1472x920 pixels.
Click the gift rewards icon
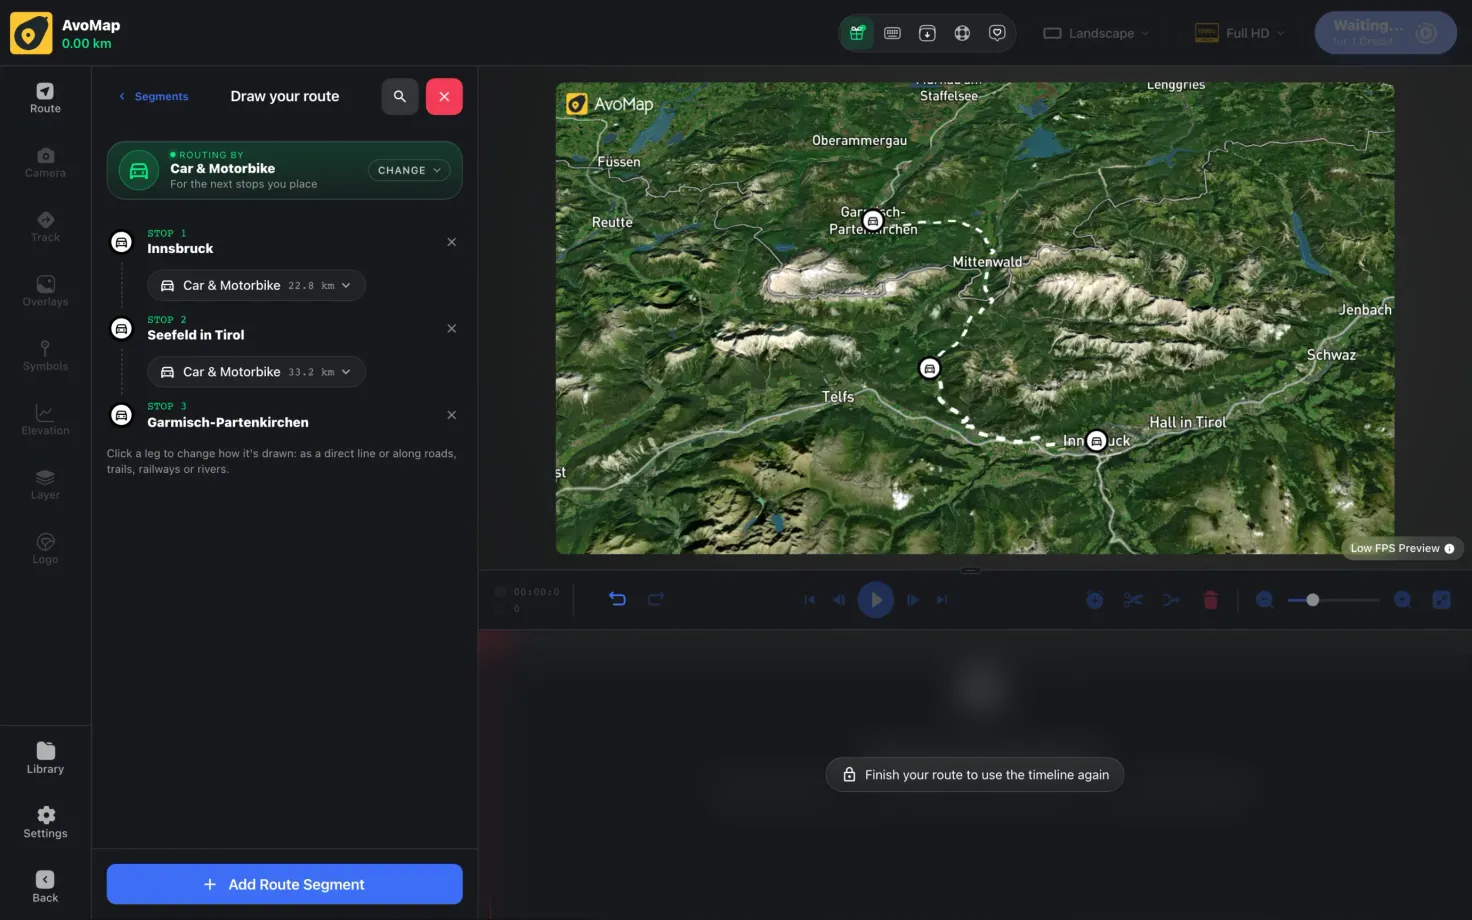click(x=857, y=33)
